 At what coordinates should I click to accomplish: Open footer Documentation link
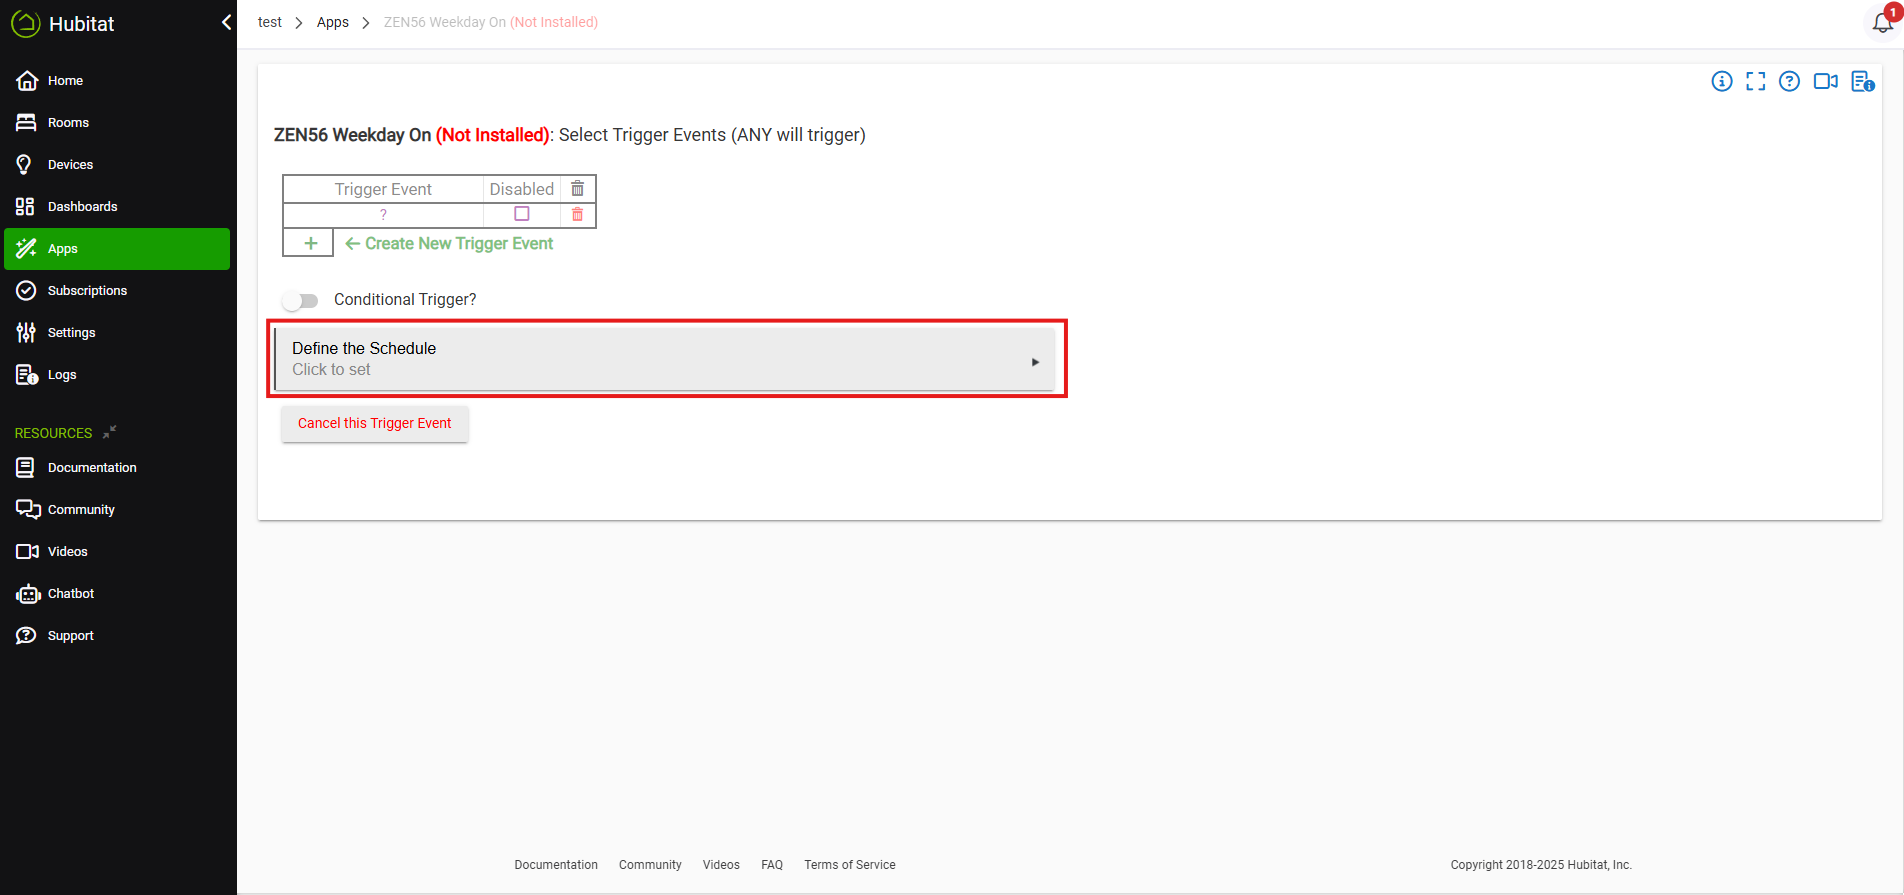[556, 865]
